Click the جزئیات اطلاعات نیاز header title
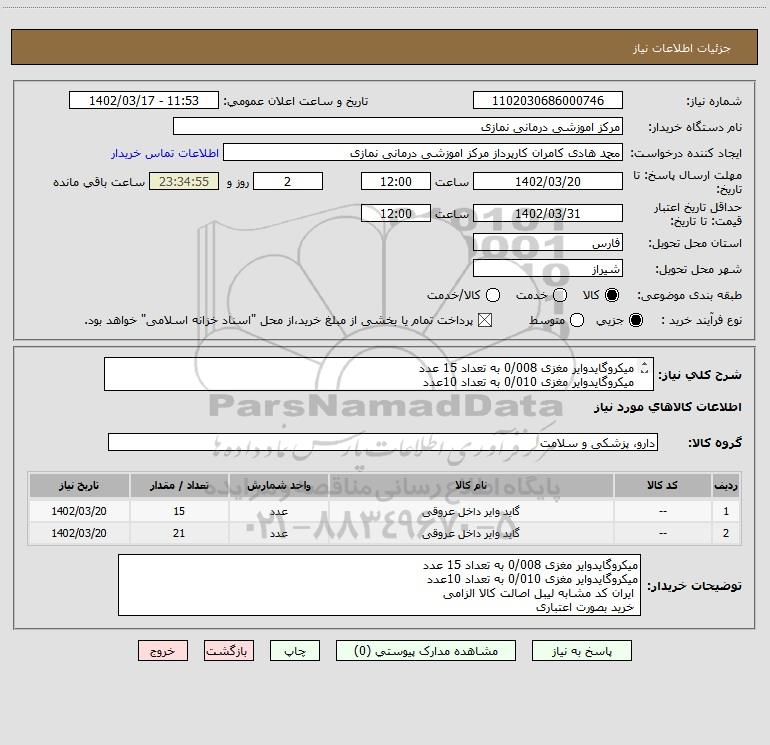Screen dimensions: 770x745 coord(682,48)
